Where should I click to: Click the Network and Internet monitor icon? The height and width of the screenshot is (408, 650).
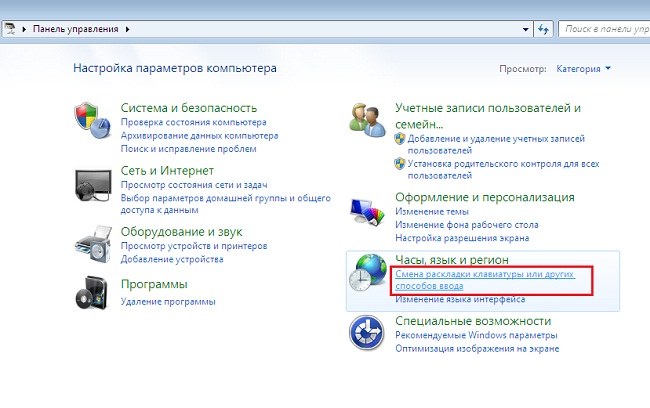pyautogui.click(x=93, y=185)
